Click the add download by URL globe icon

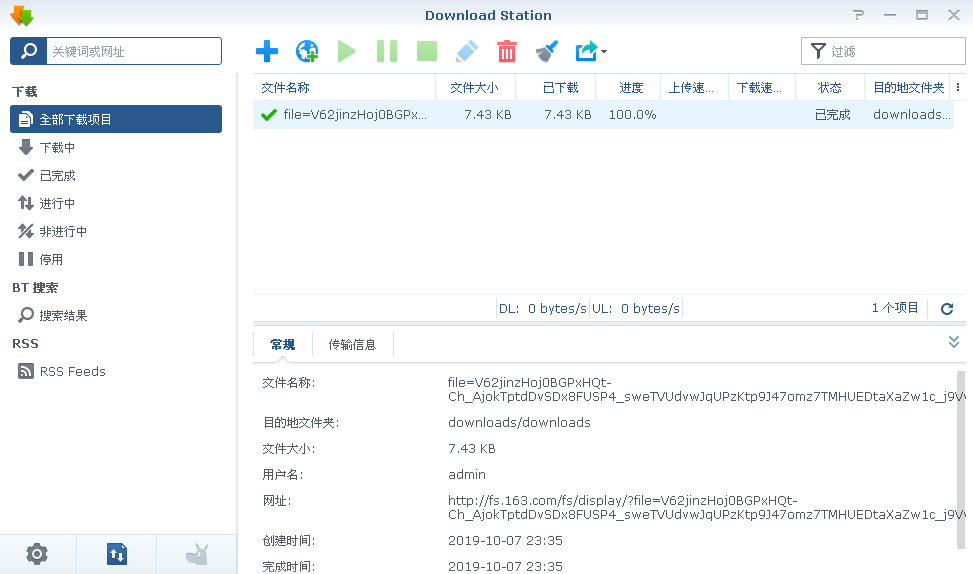point(307,51)
